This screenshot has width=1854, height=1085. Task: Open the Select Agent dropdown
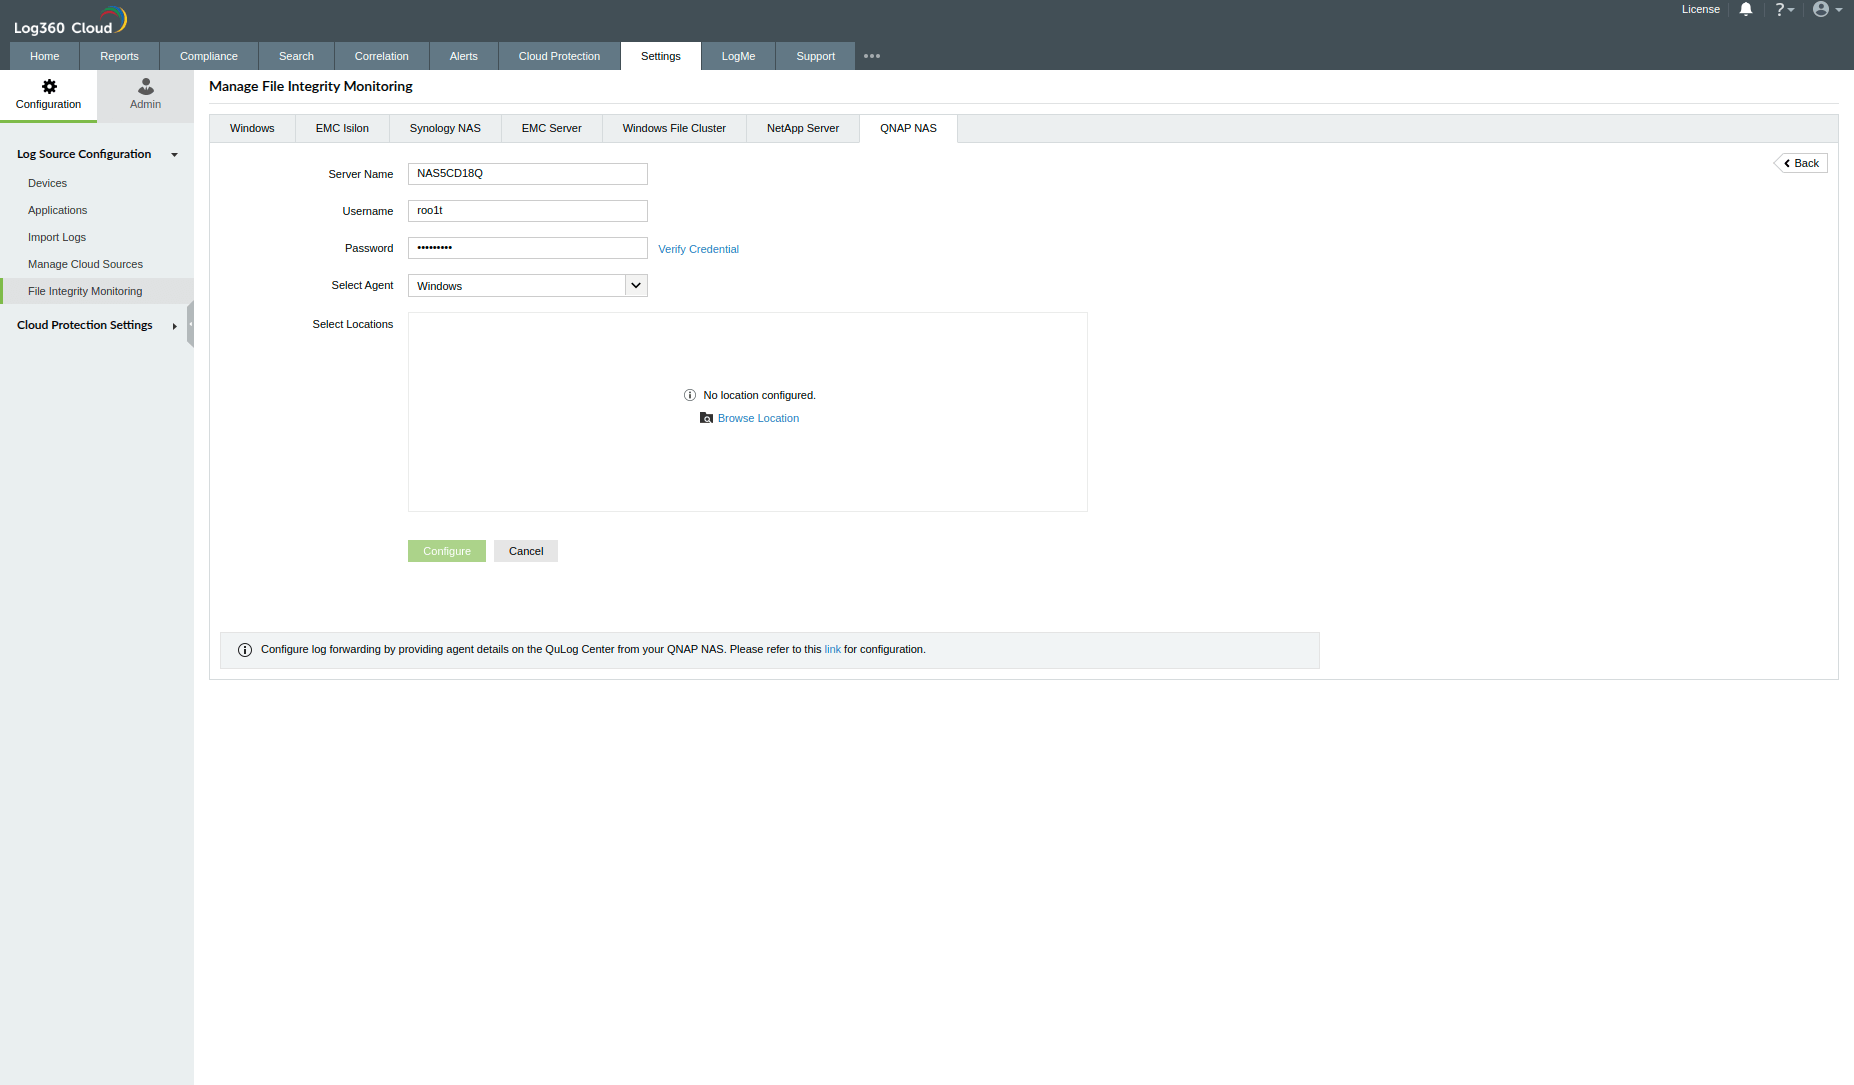click(528, 286)
